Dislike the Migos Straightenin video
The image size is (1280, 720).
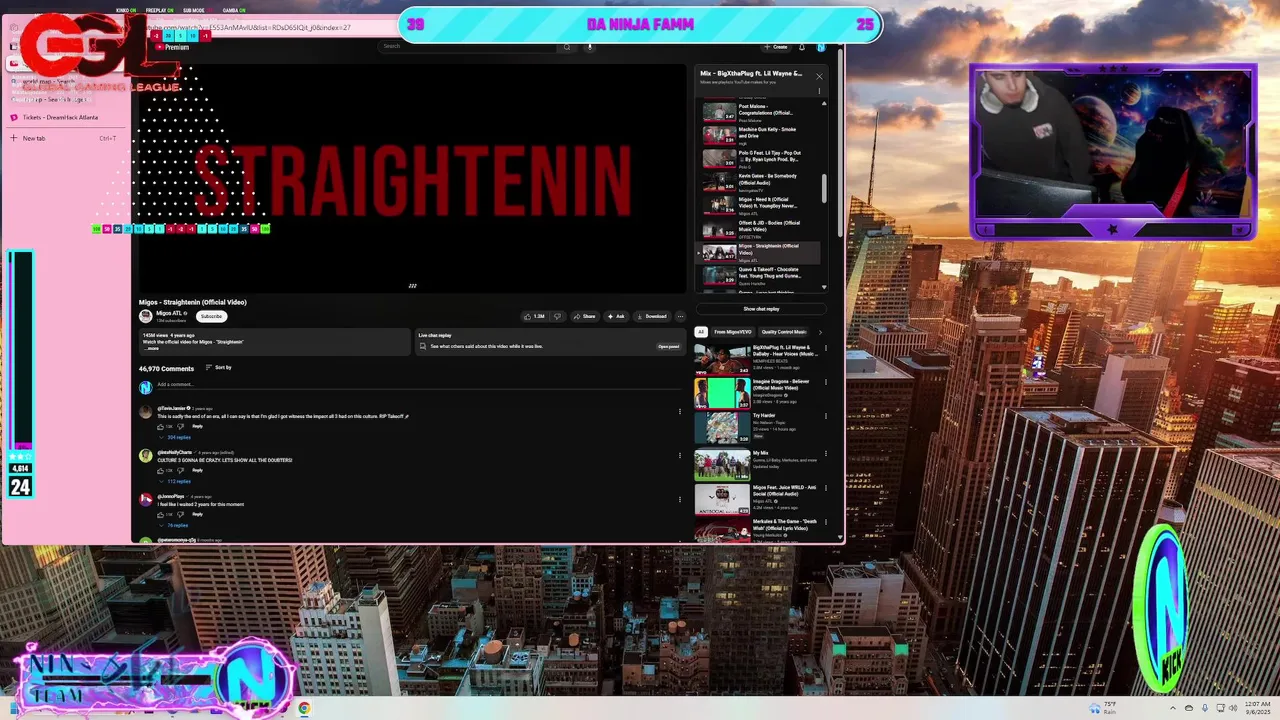pos(558,316)
